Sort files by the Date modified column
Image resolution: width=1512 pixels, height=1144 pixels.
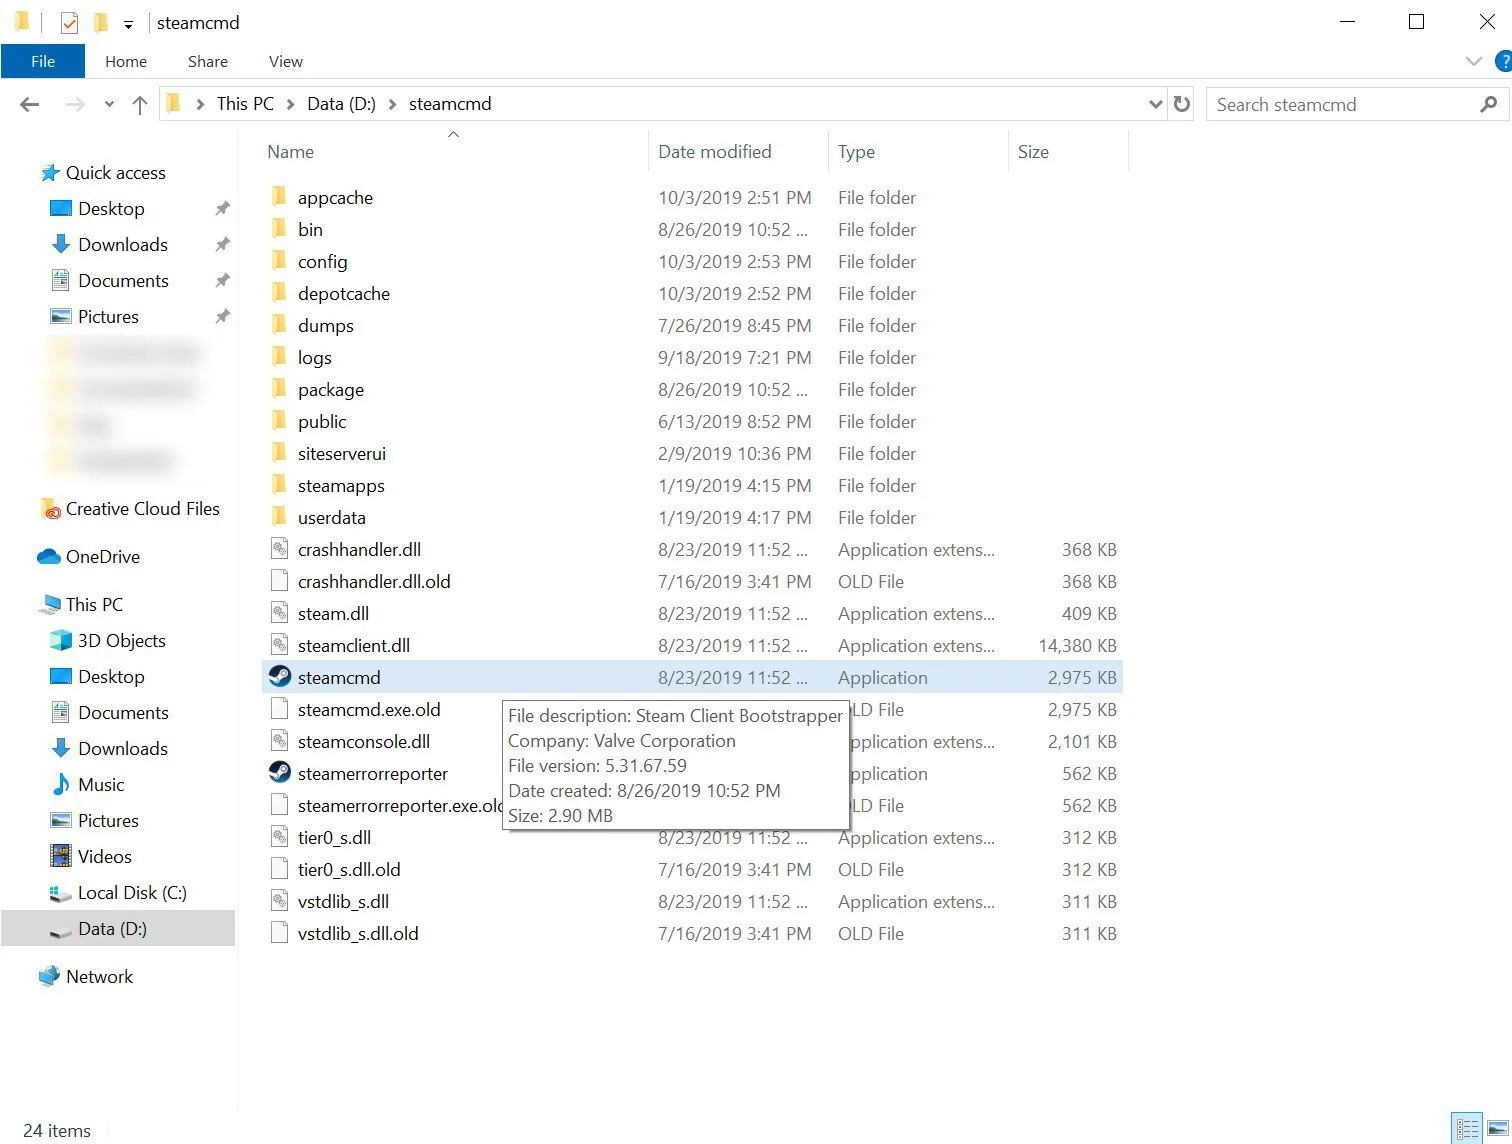tap(714, 151)
